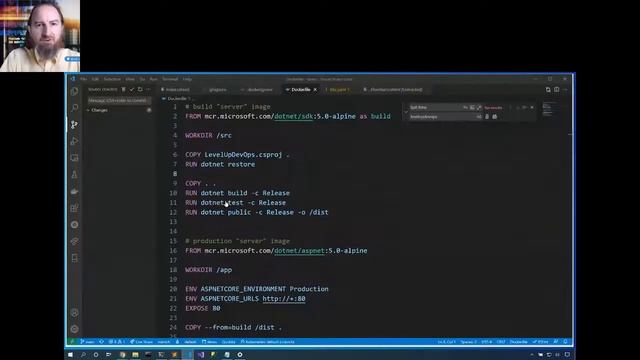Image resolution: width=640 pixels, height=360 pixels.
Task: Click the line and column indicator
Action: (446, 342)
